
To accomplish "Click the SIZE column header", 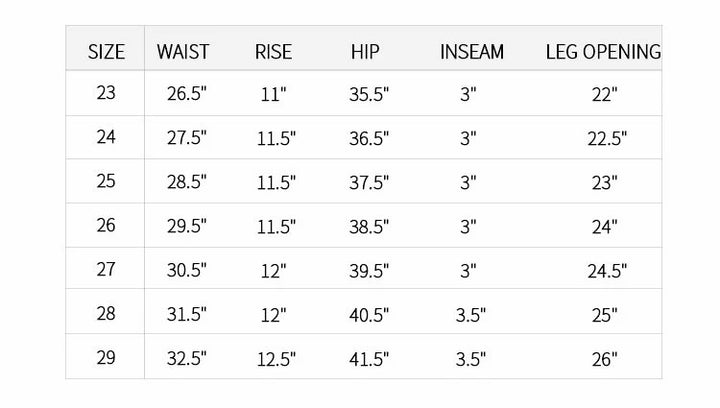I will 106,51.
